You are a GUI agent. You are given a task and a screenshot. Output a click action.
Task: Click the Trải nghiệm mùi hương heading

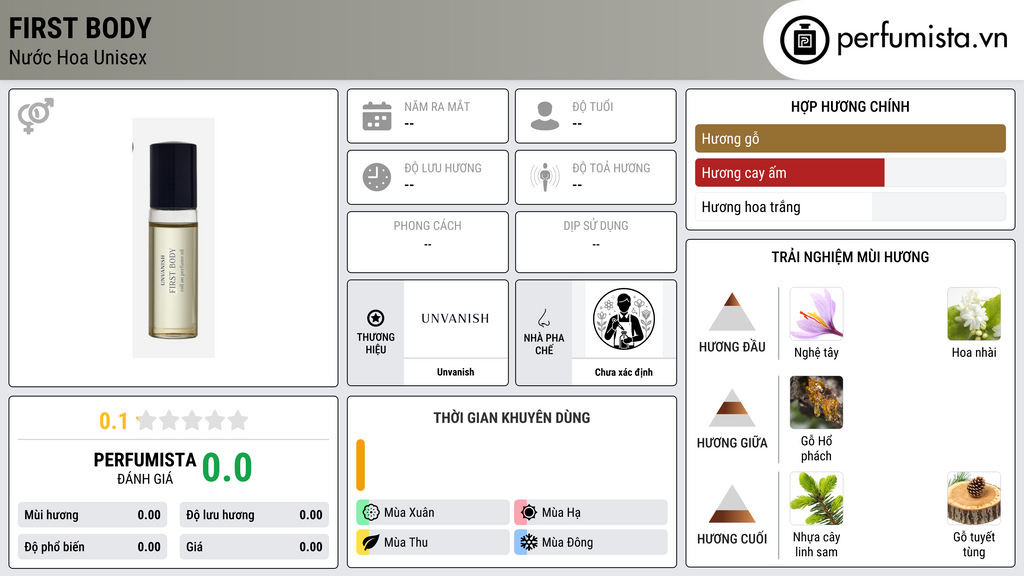850,257
